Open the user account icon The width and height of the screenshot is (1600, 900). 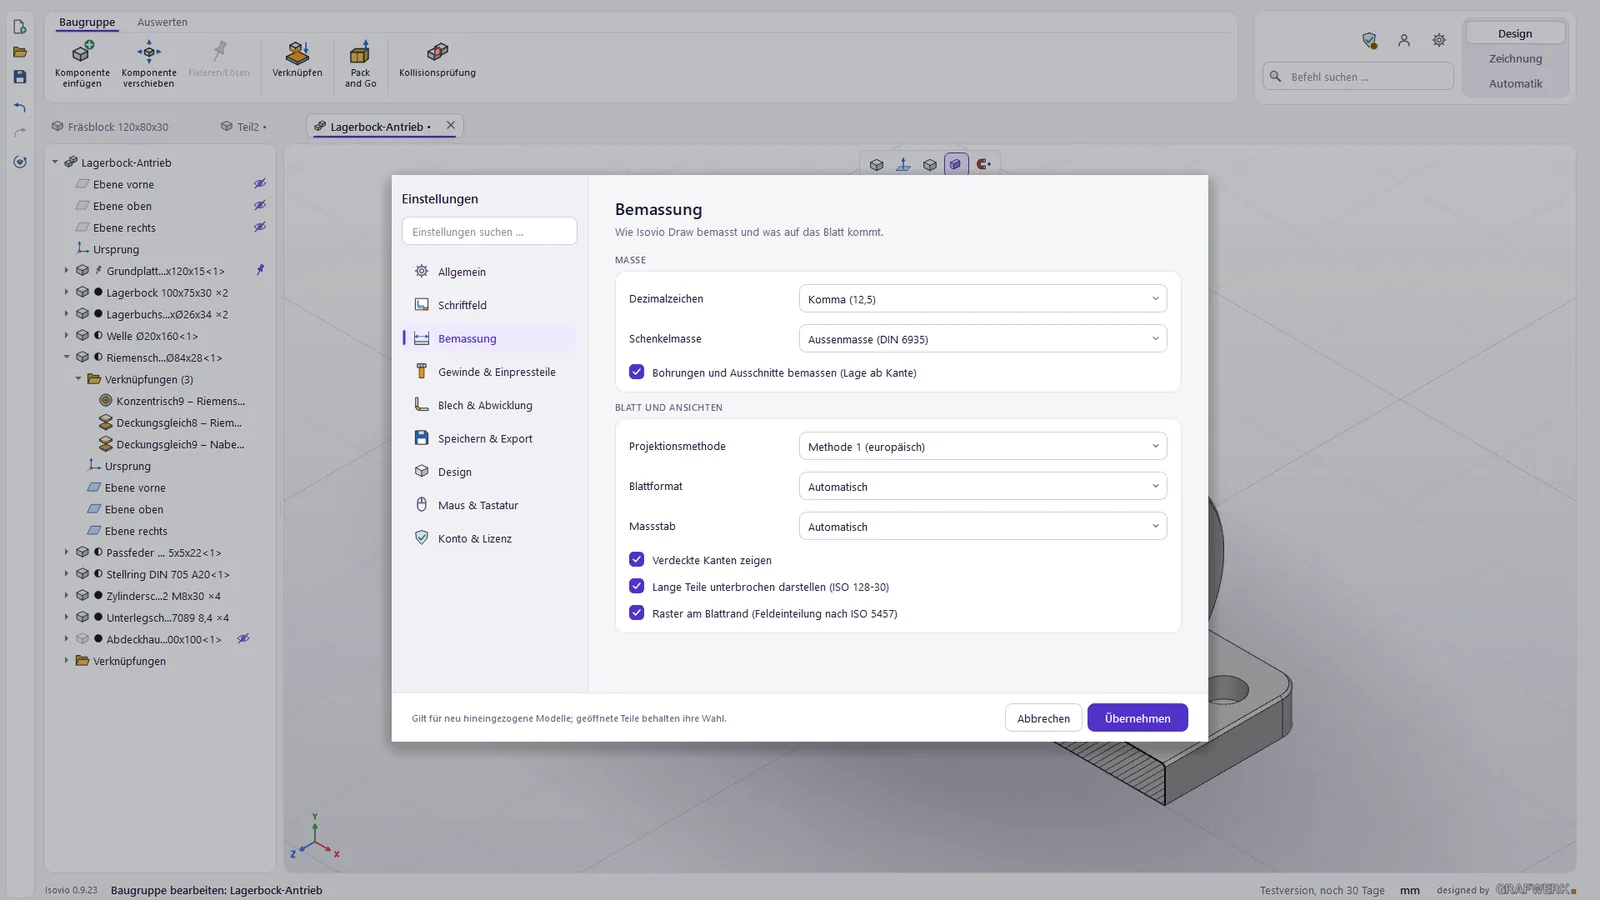pos(1404,40)
